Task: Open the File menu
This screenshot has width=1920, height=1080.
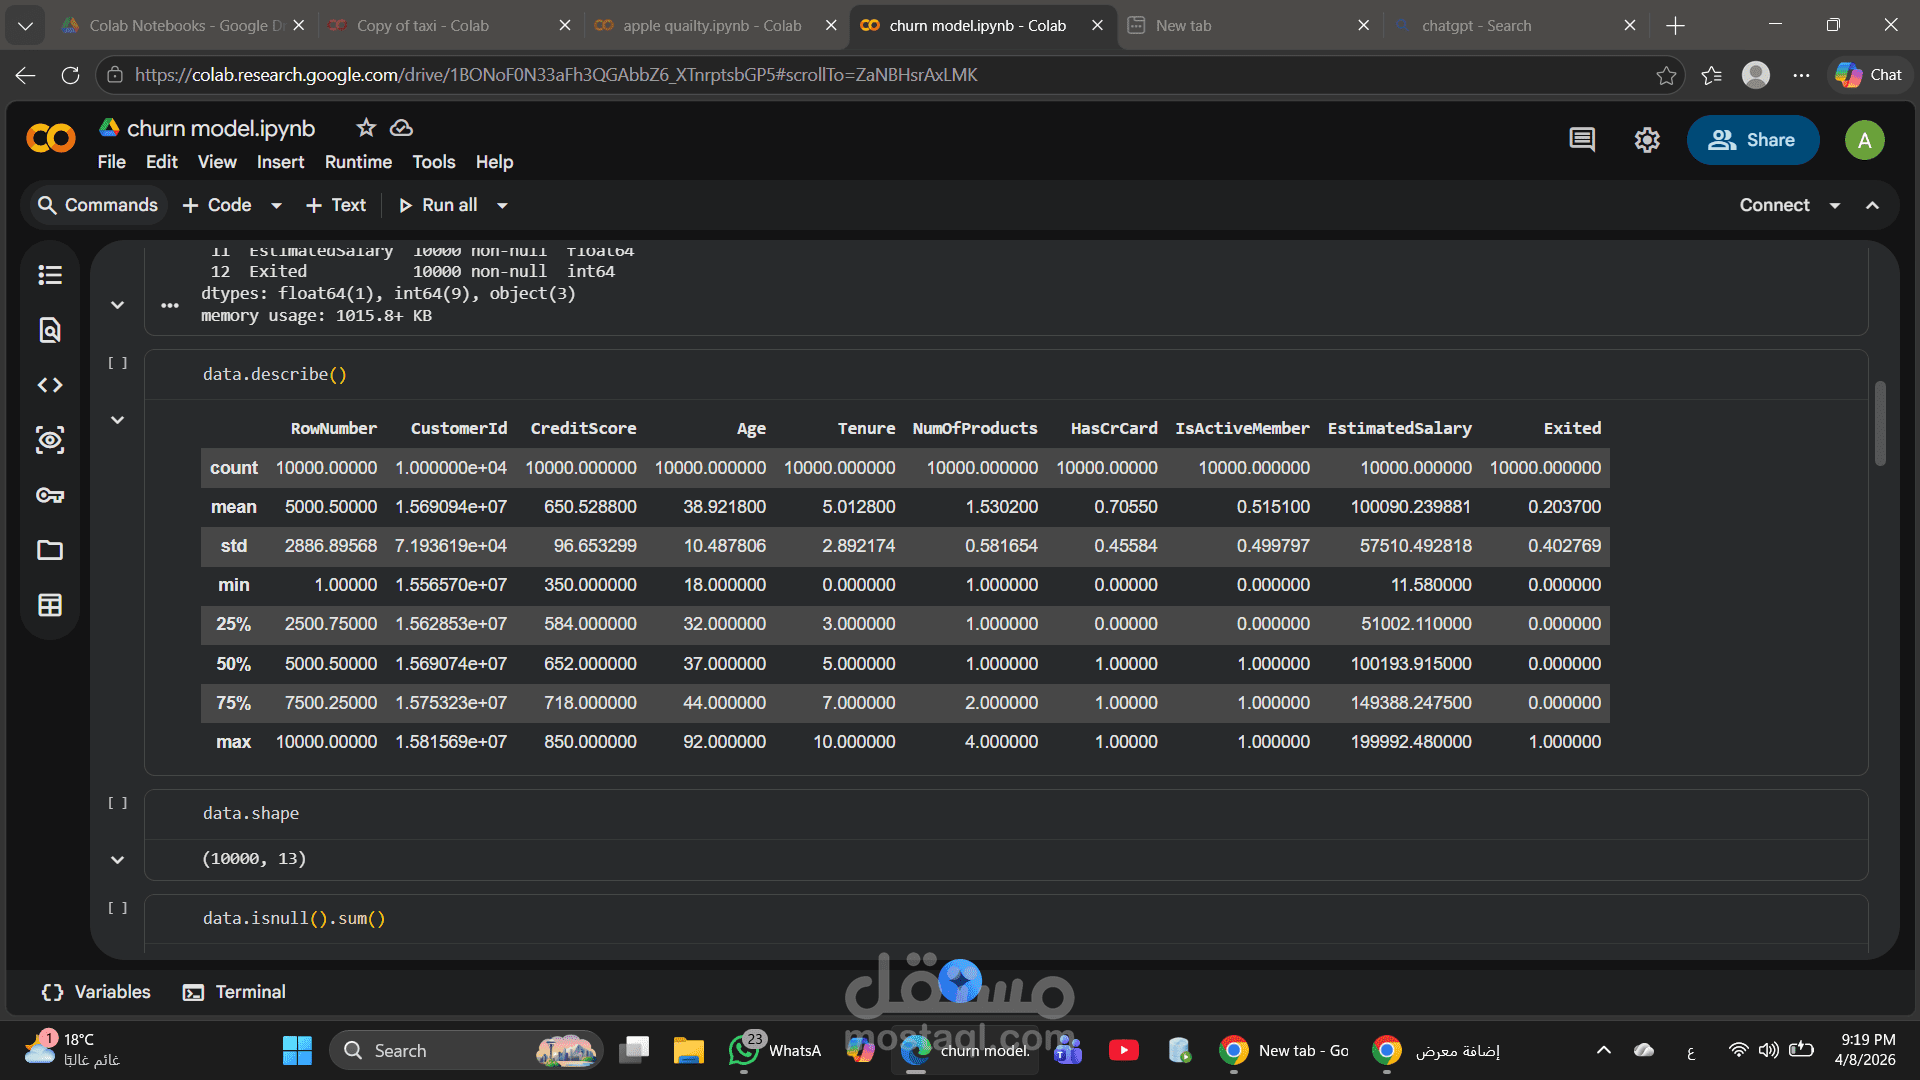Action: pyautogui.click(x=111, y=162)
